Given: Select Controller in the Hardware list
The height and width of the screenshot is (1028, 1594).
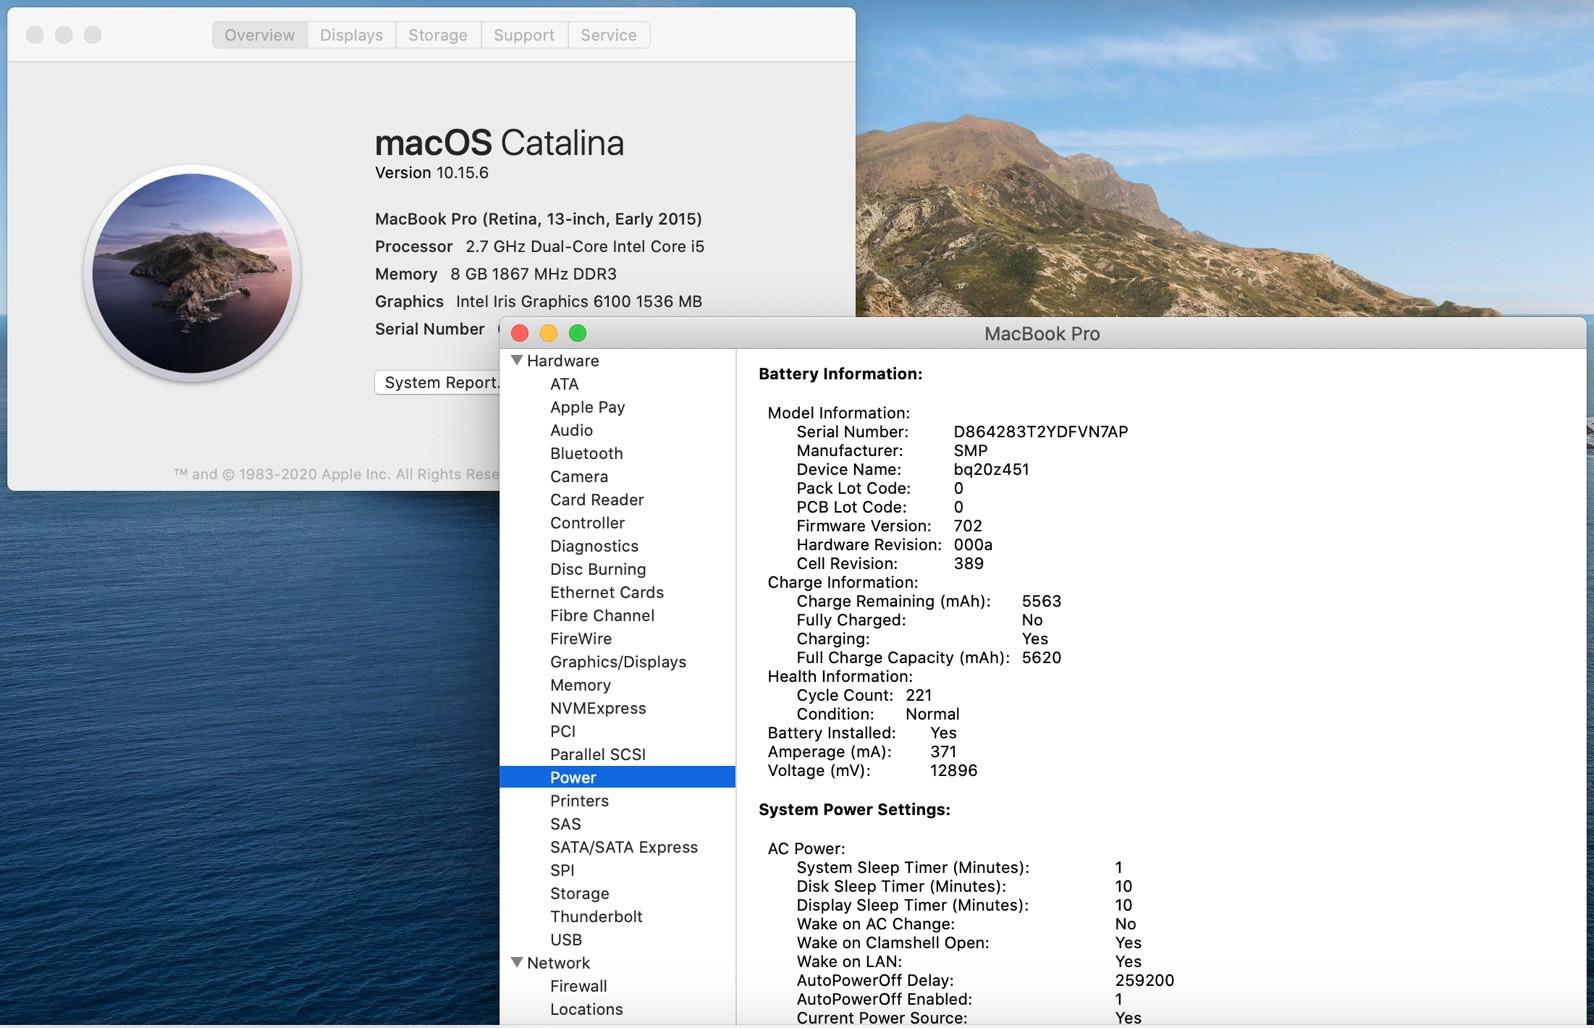Looking at the screenshot, I should pyautogui.click(x=587, y=523).
